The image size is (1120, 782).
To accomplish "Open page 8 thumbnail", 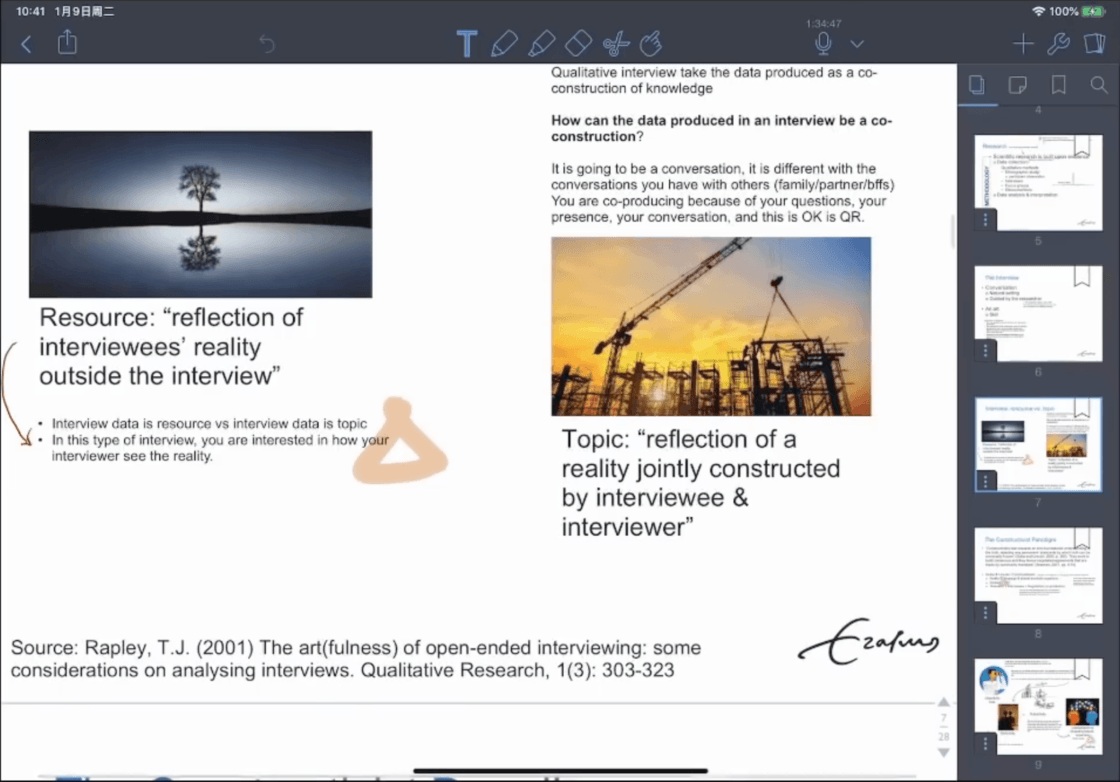I will [x=1038, y=576].
